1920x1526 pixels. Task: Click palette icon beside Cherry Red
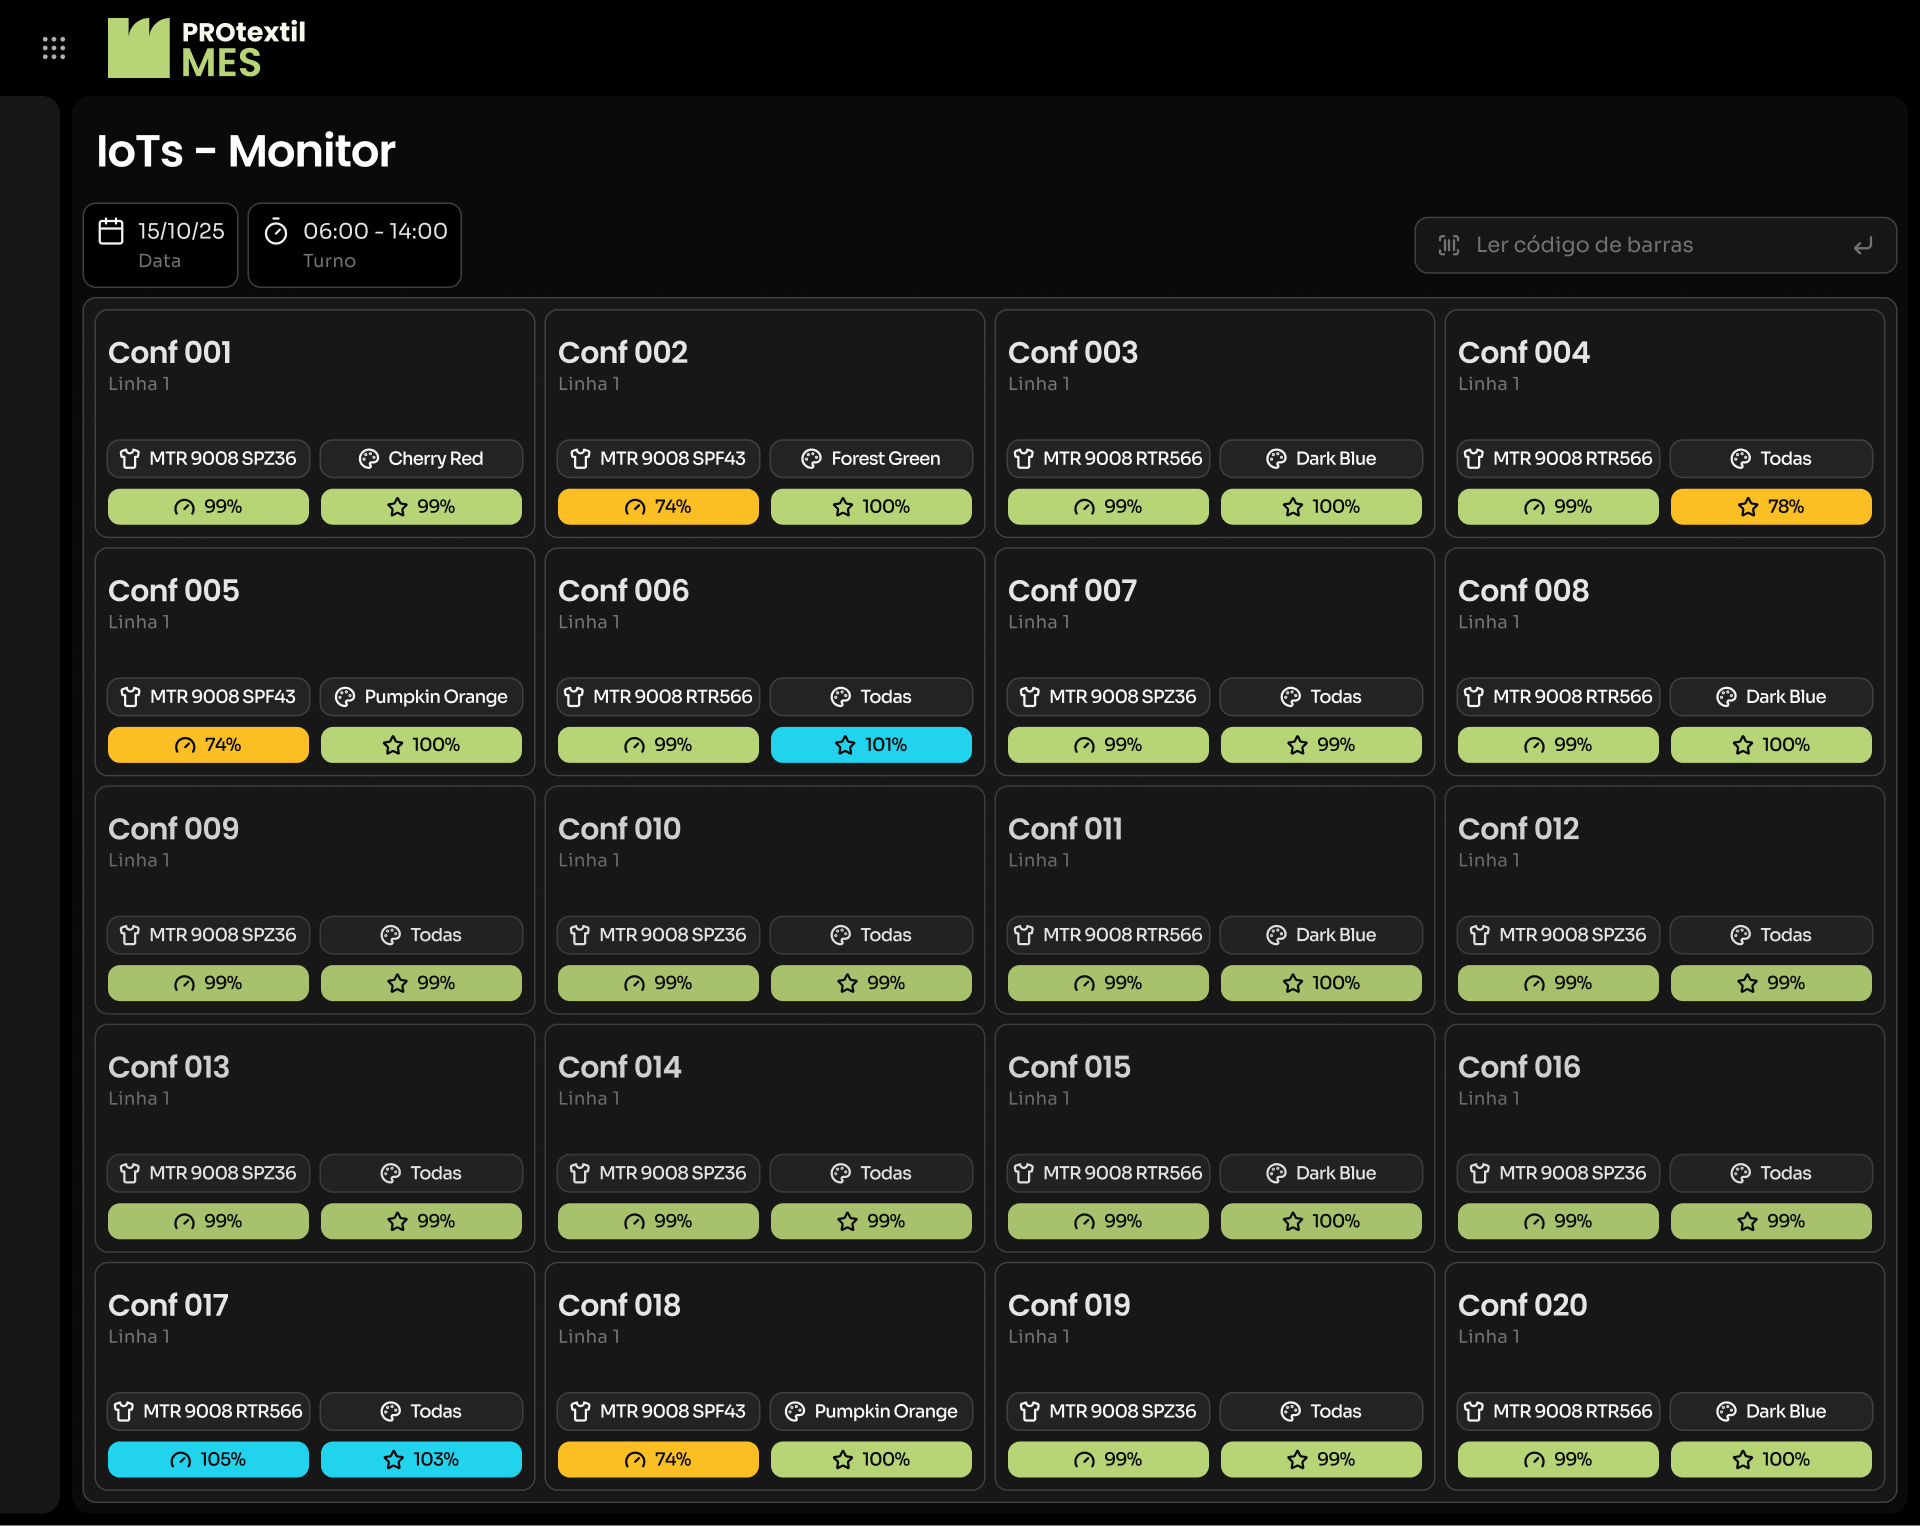coord(369,458)
